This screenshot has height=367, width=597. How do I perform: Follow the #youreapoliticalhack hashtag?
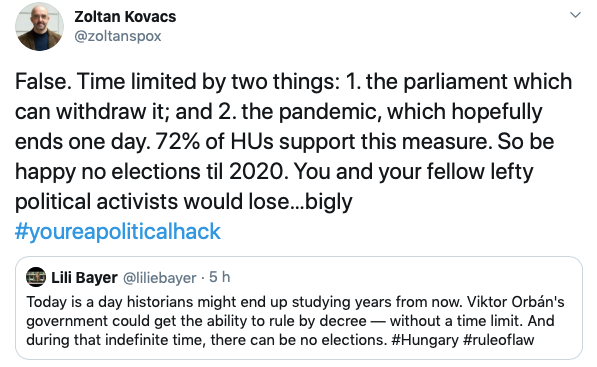118,231
